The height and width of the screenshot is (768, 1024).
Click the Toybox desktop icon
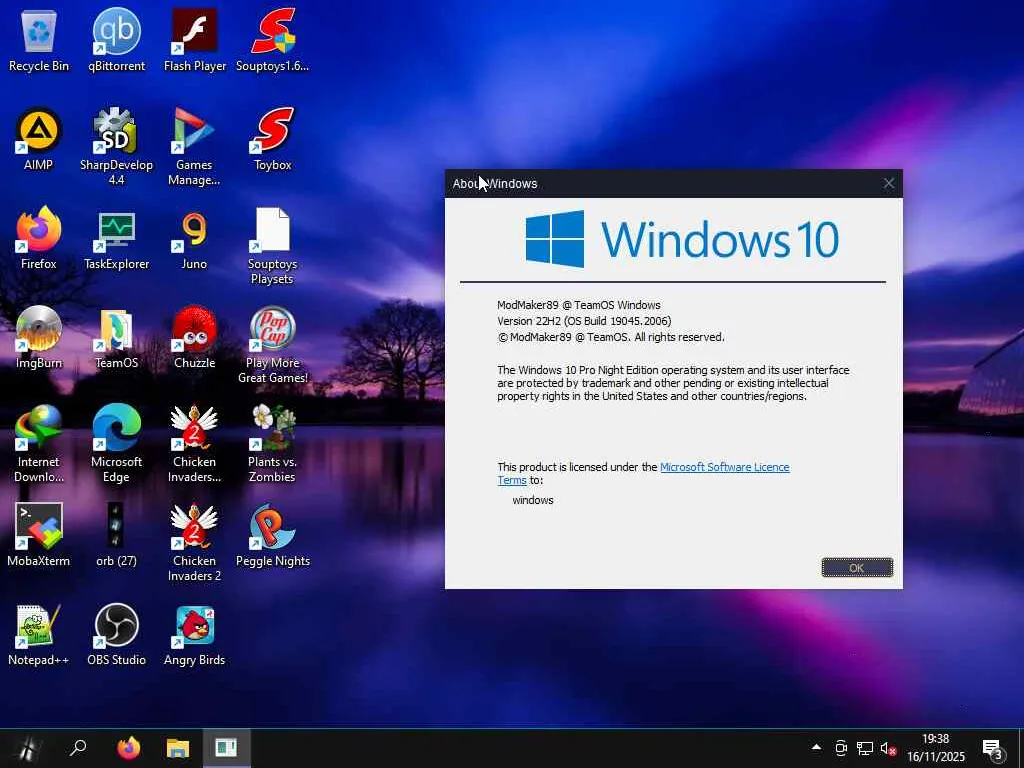272,139
